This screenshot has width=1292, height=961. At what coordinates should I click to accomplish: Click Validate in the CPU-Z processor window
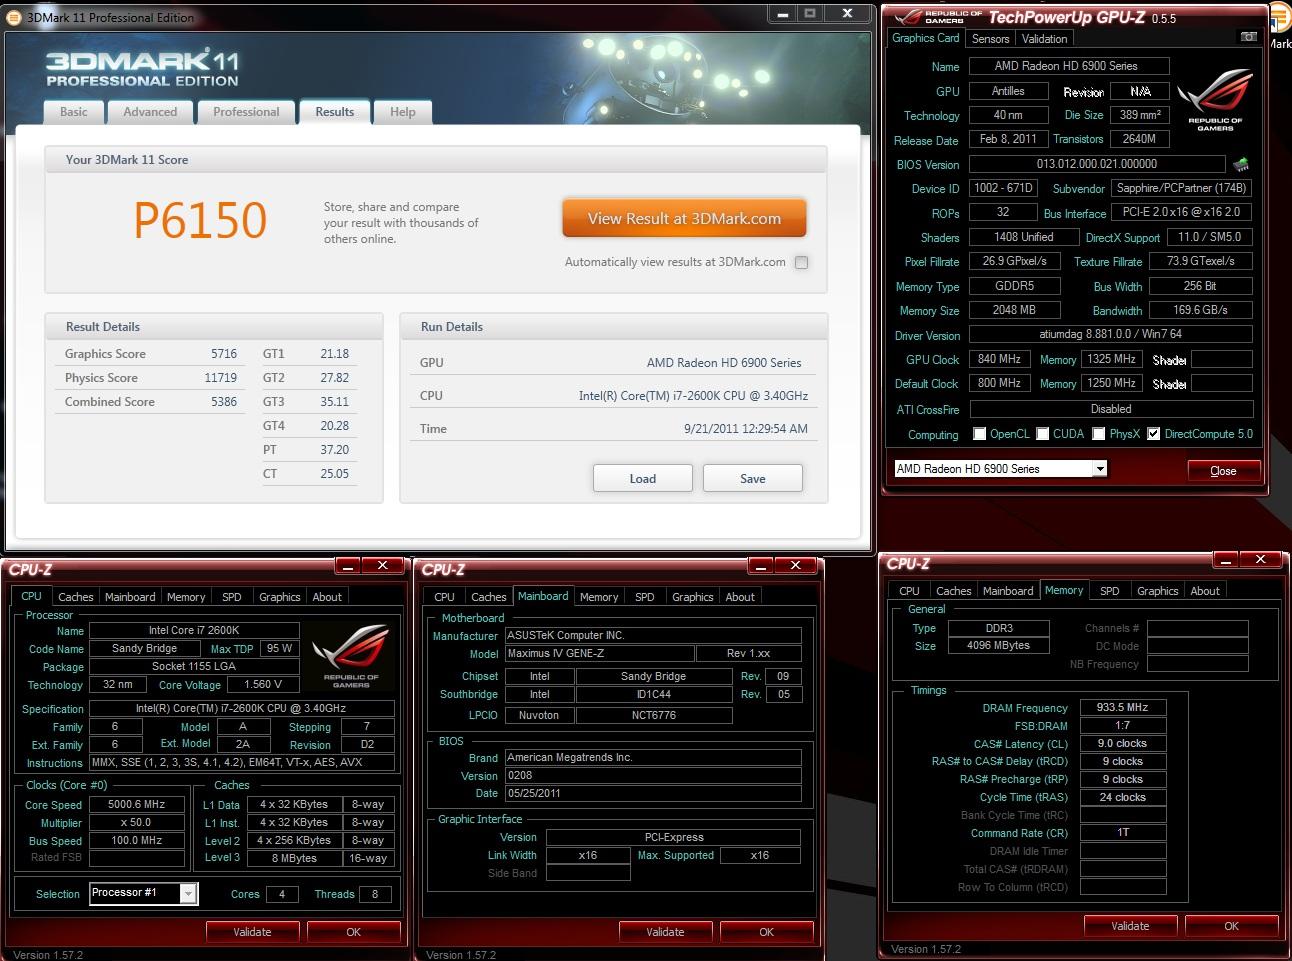252,932
